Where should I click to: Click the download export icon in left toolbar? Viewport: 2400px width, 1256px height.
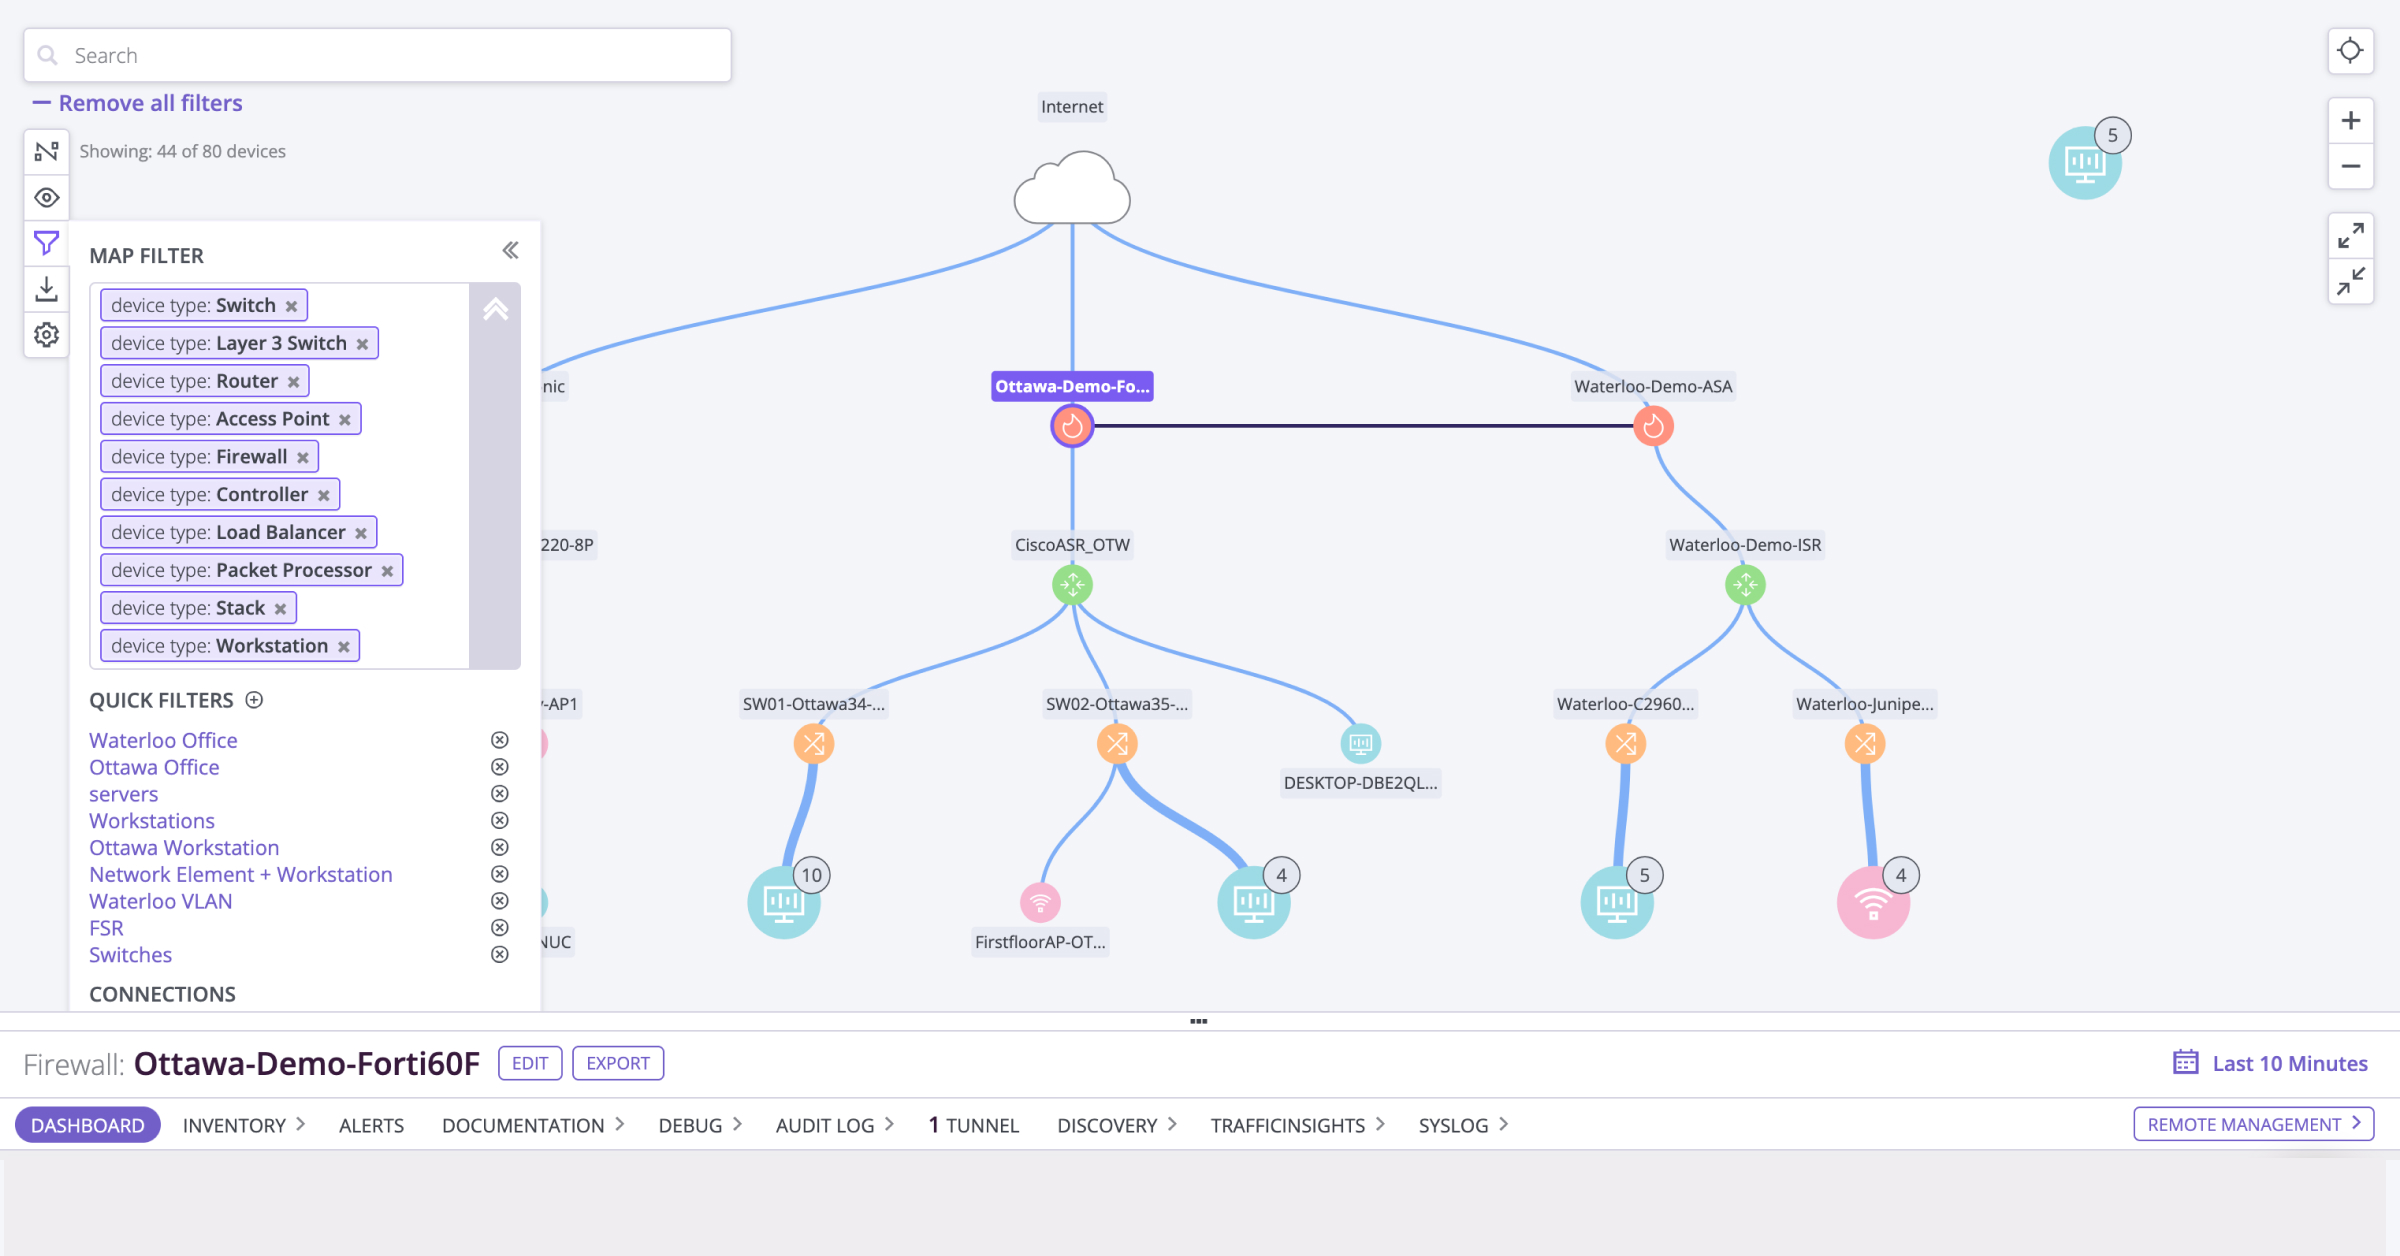click(47, 289)
